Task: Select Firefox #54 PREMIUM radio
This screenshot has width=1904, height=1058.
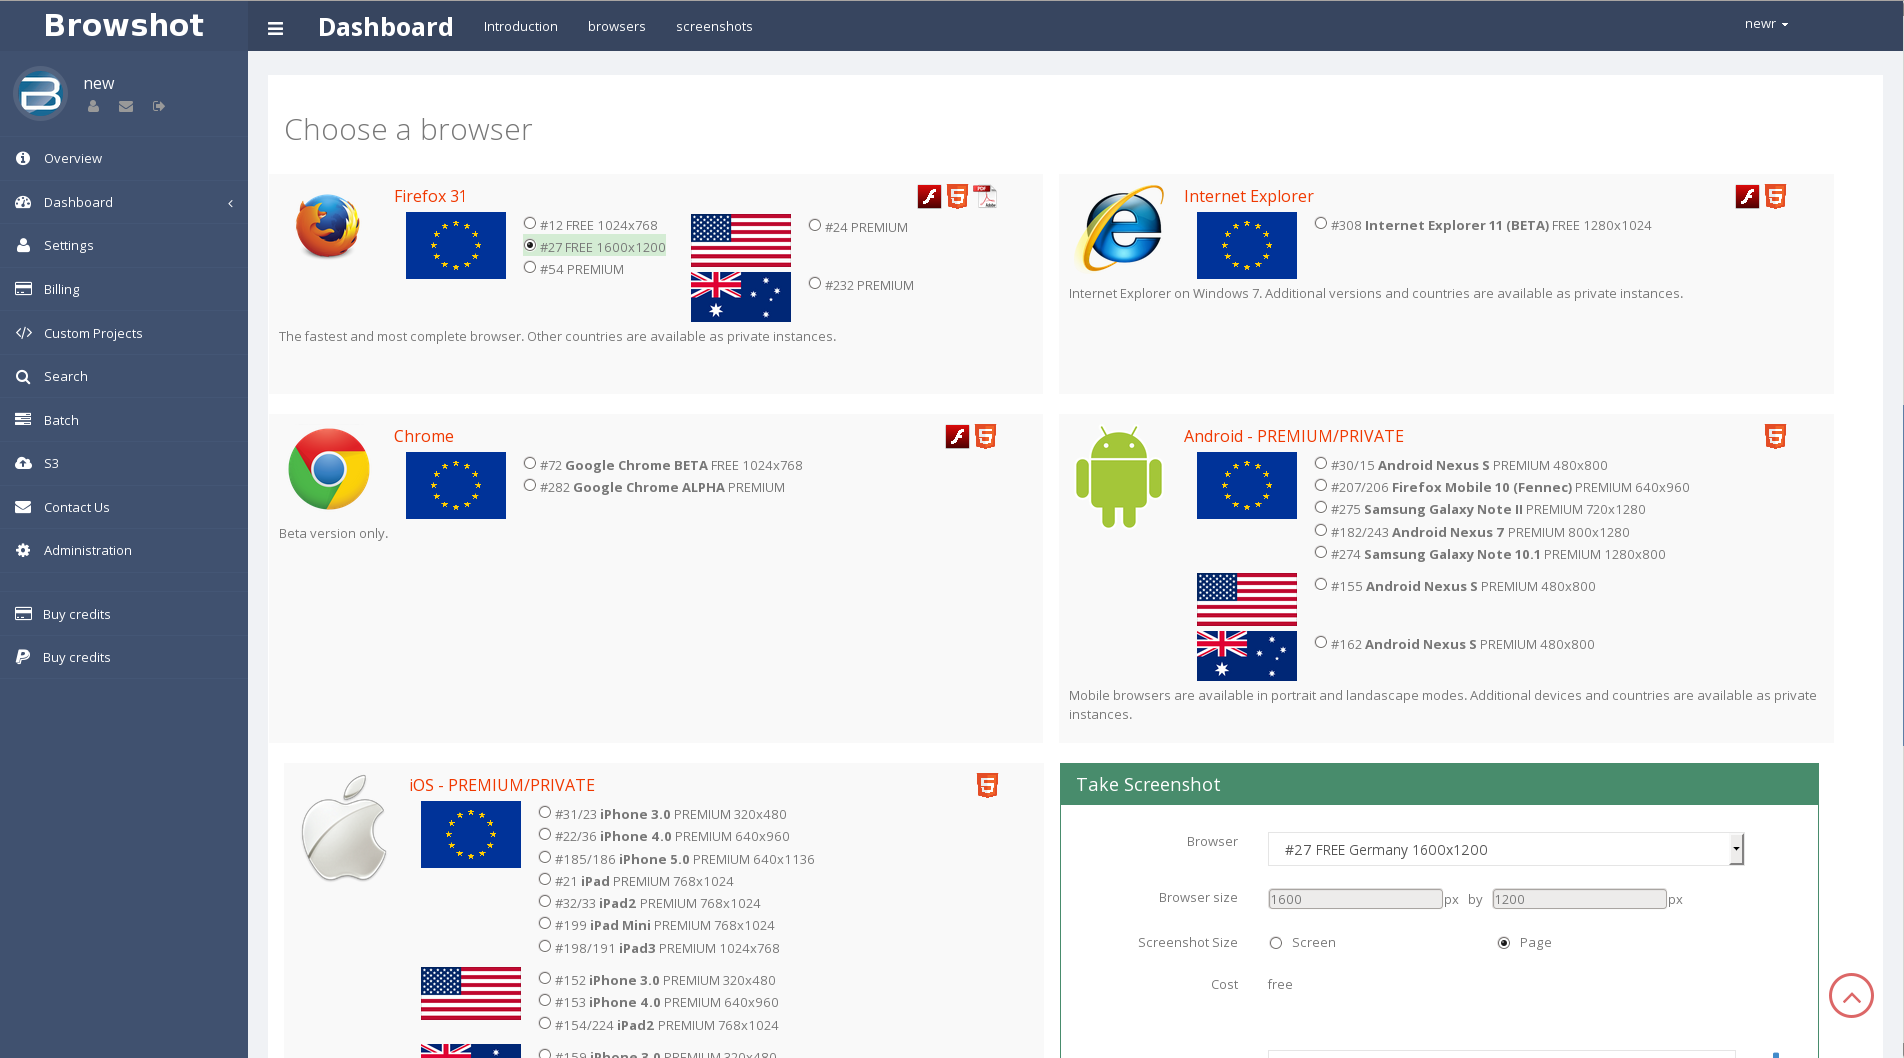Action: 530,268
